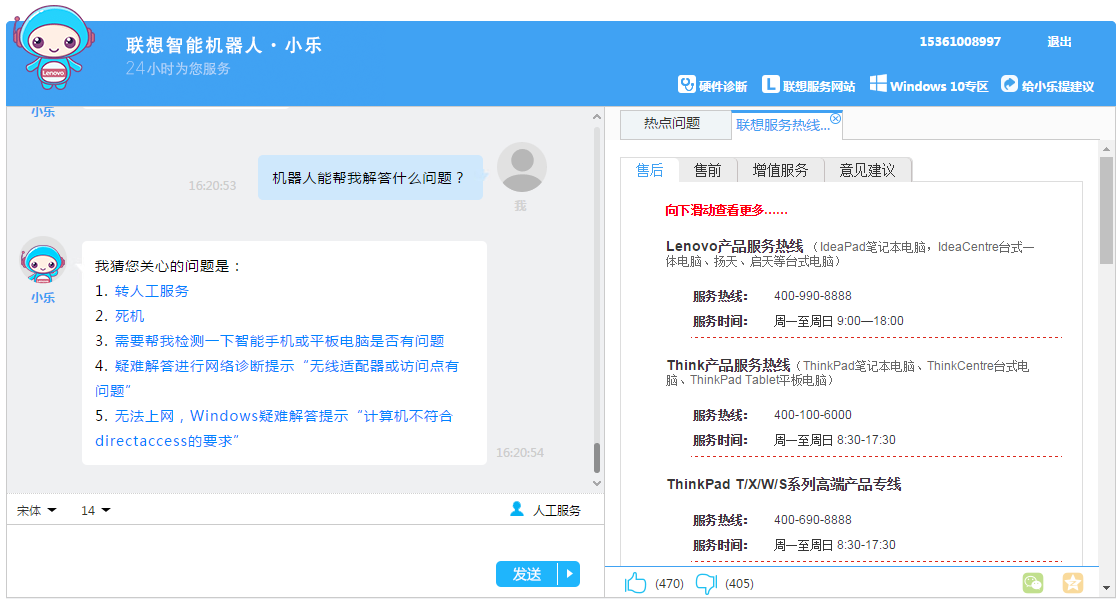Click like count (470)
Viewport: 1119px width, 603px height.
pyautogui.click(x=669, y=584)
